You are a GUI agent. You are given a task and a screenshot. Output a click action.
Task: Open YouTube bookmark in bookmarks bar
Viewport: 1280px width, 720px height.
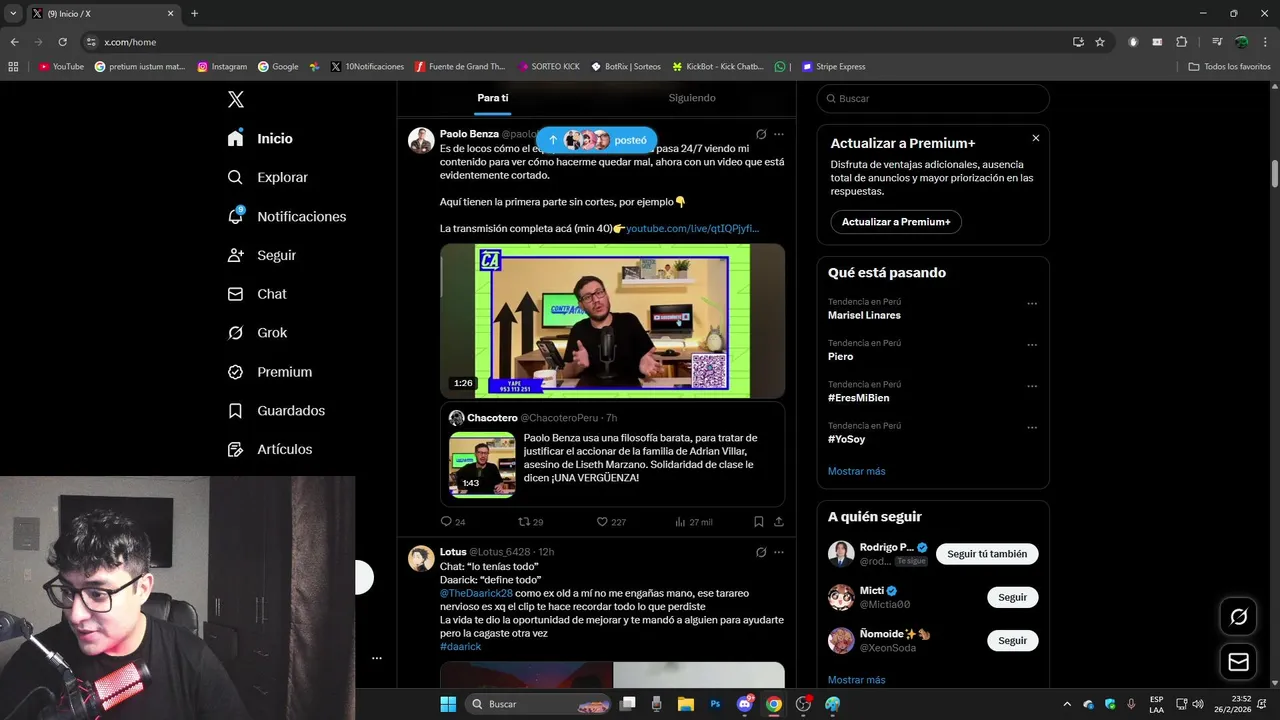click(x=61, y=67)
